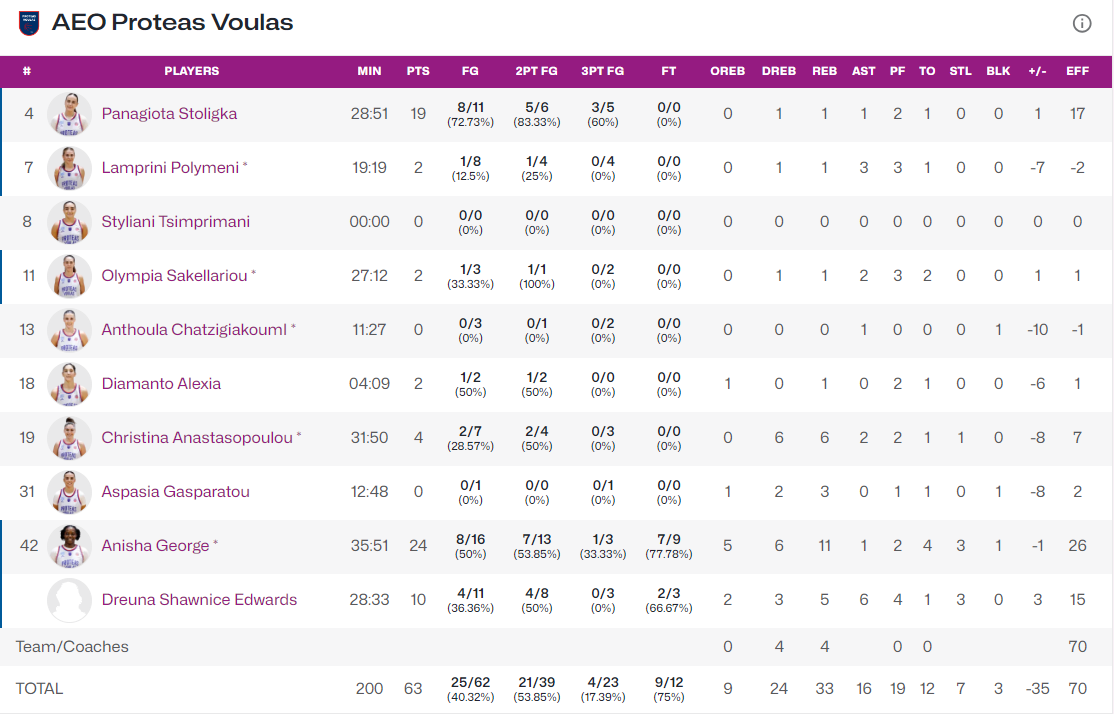This screenshot has width=1114, height=714.
Task: Click the PTS column header
Action: pyautogui.click(x=418, y=71)
